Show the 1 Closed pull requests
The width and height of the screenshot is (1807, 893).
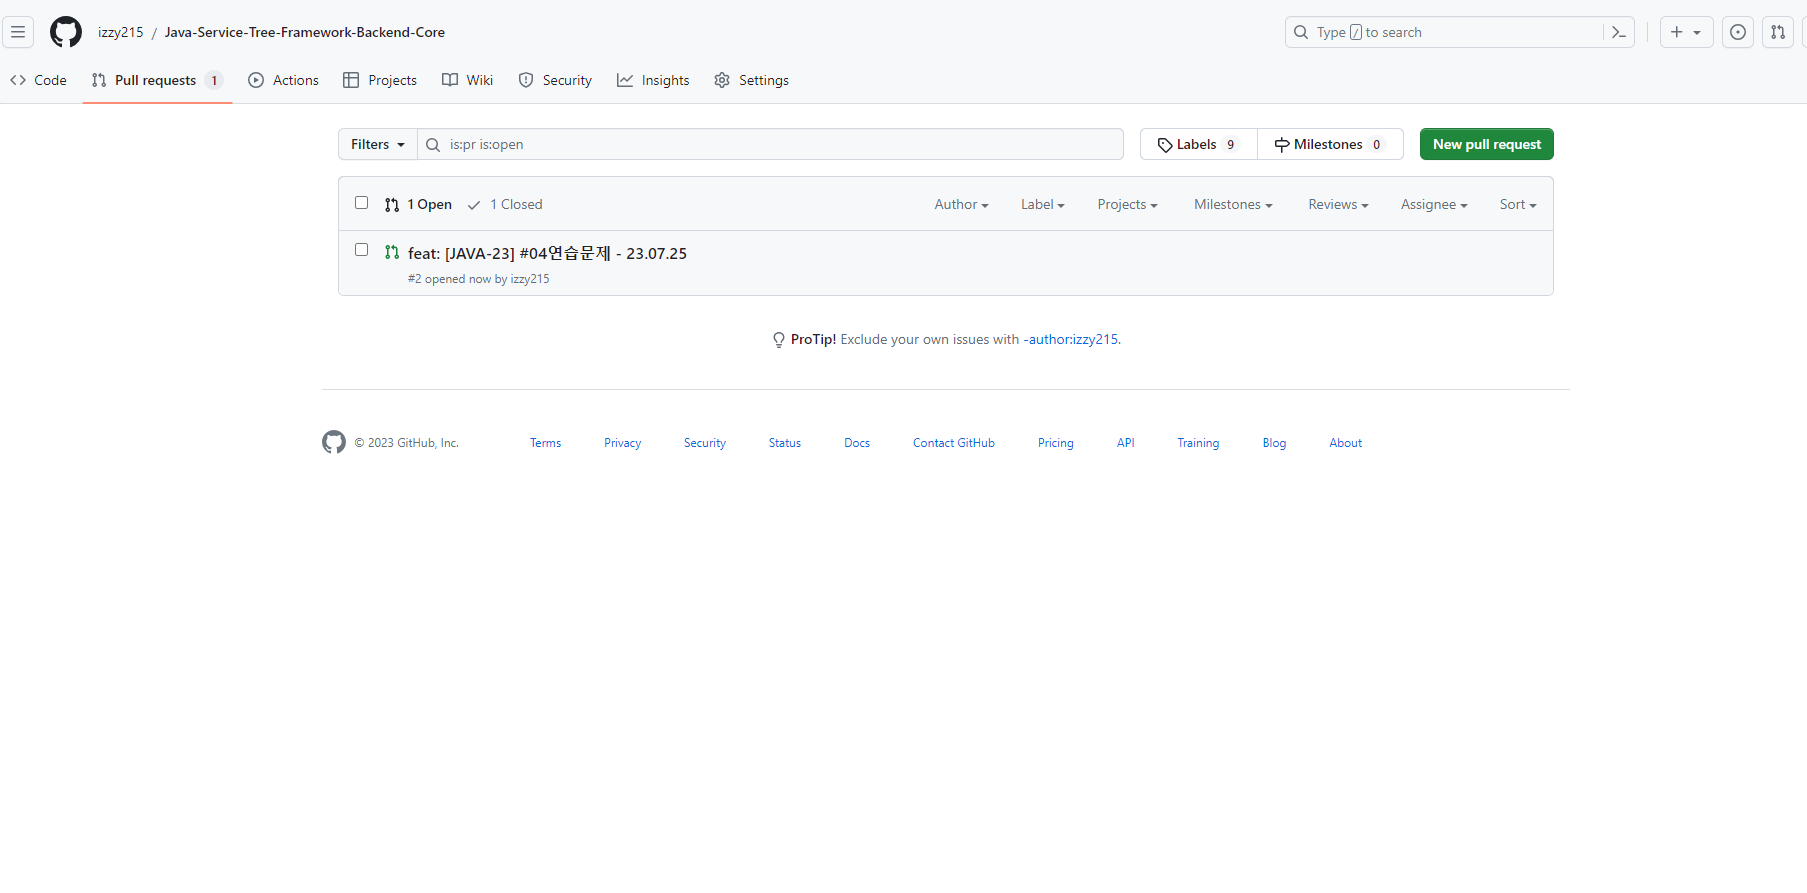click(x=505, y=204)
